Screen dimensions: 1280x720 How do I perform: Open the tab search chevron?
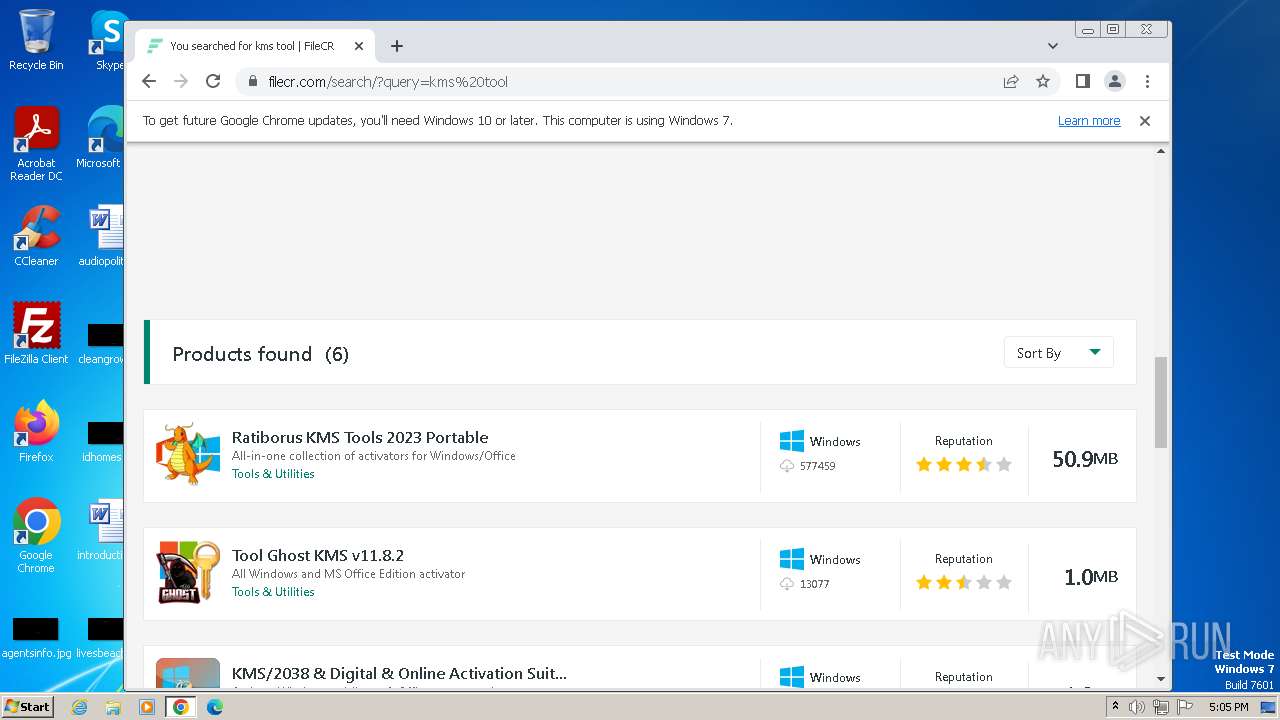click(1052, 46)
